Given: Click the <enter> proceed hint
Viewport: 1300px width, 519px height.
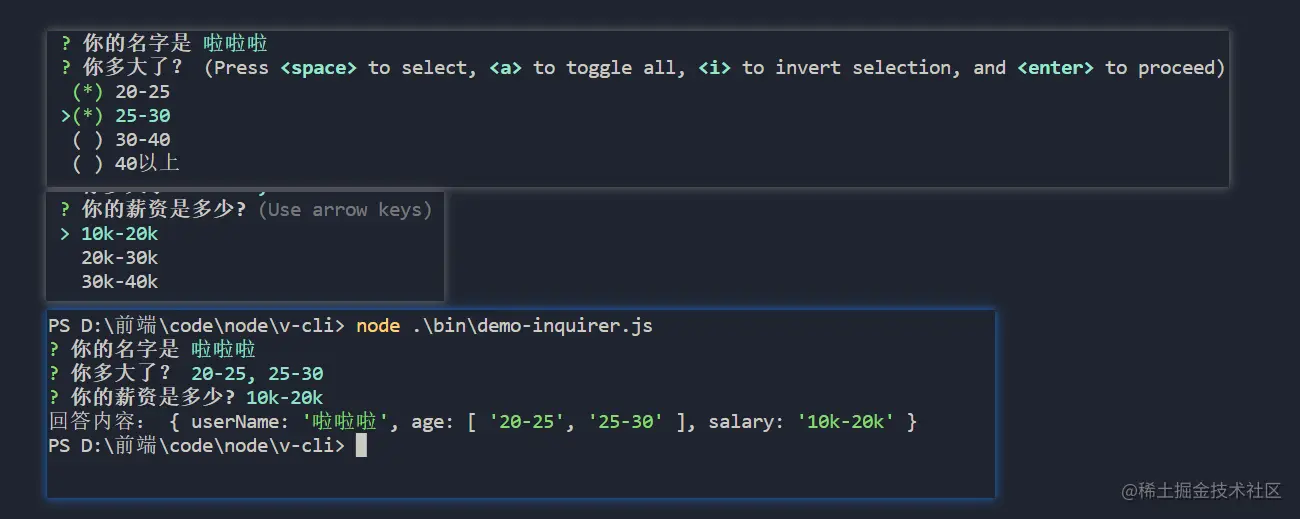Looking at the screenshot, I should [x=1056, y=67].
